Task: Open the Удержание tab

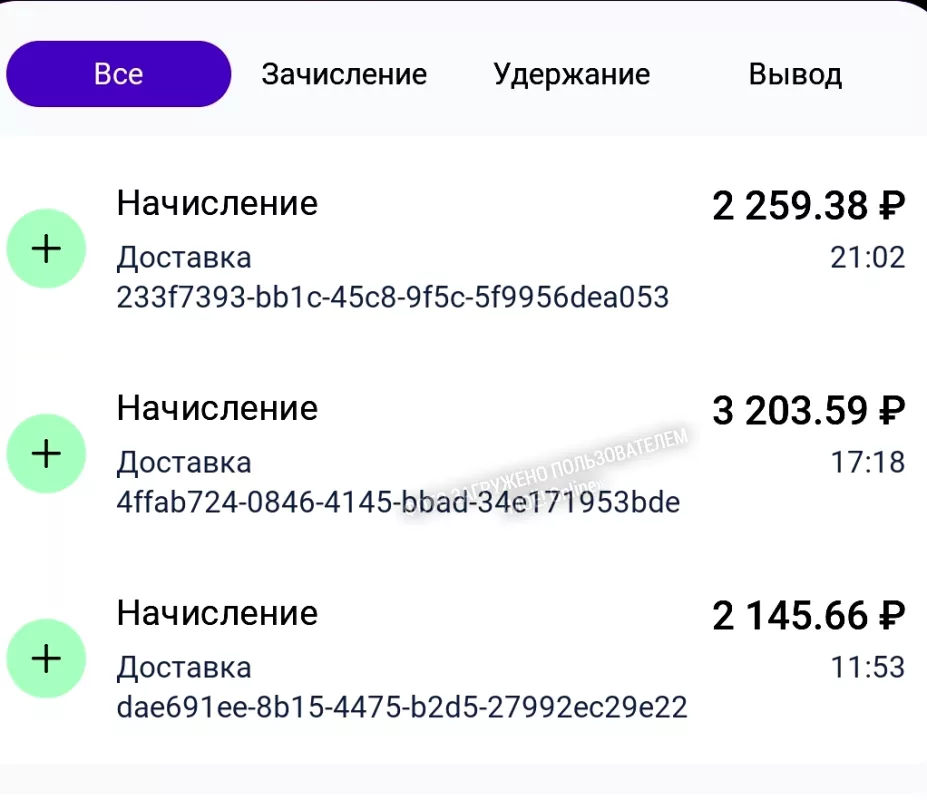Action: click(x=571, y=74)
